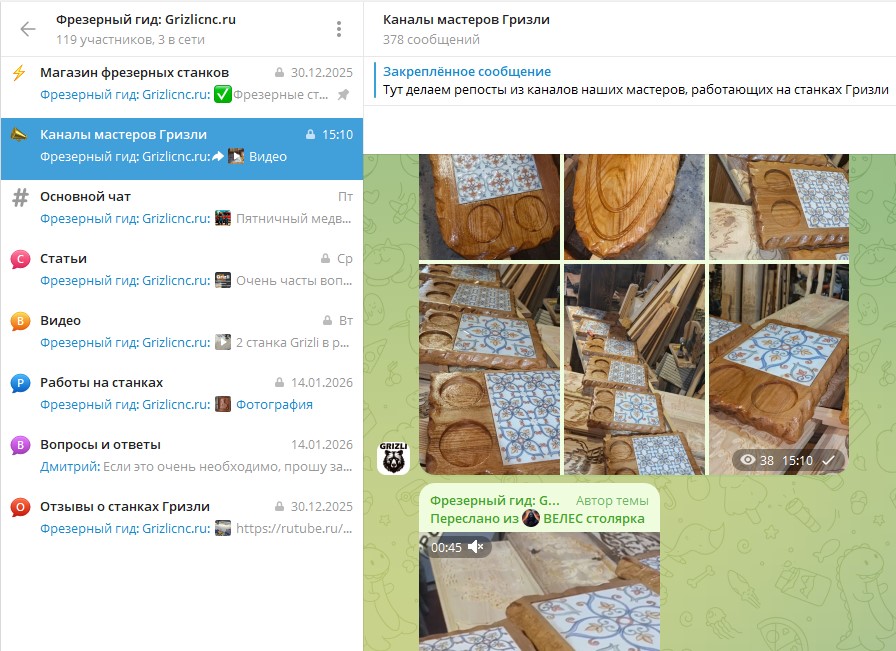Click sender name Фрезерный гид: G... on the video message

pyautogui.click(x=494, y=501)
